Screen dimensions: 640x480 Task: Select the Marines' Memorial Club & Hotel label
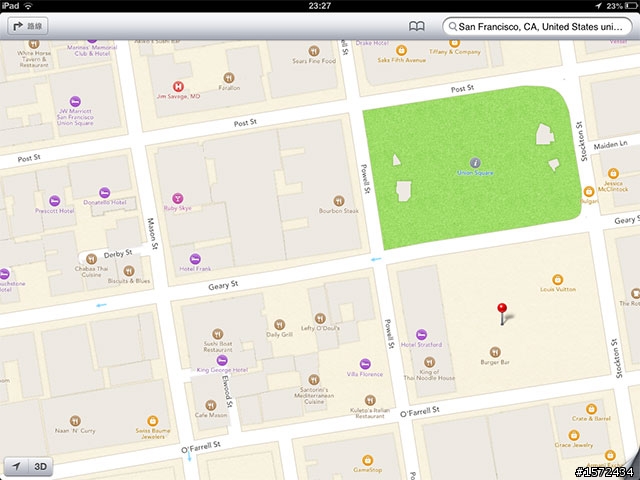click(x=92, y=50)
